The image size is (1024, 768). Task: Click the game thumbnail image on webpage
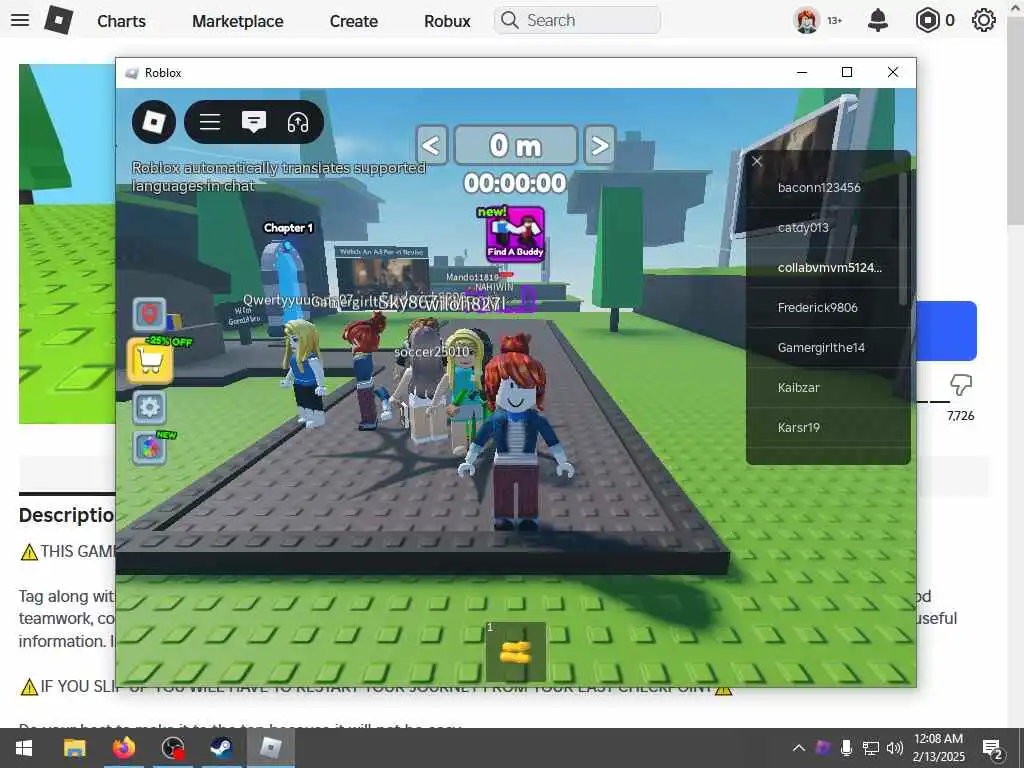[x=67, y=244]
